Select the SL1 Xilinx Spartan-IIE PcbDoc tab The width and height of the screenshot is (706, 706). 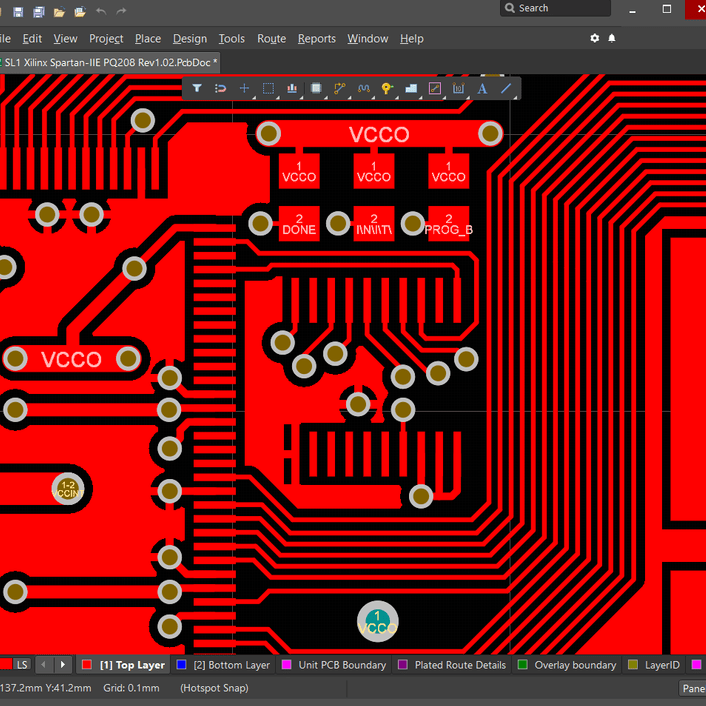pos(109,63)
